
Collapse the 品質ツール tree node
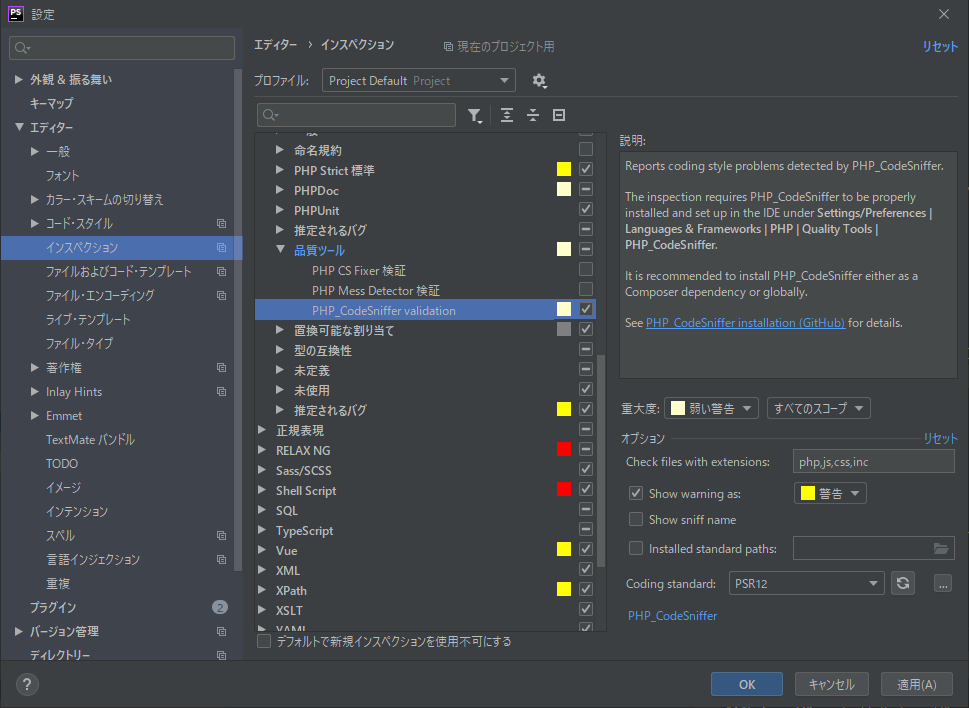tap(281, 250)
